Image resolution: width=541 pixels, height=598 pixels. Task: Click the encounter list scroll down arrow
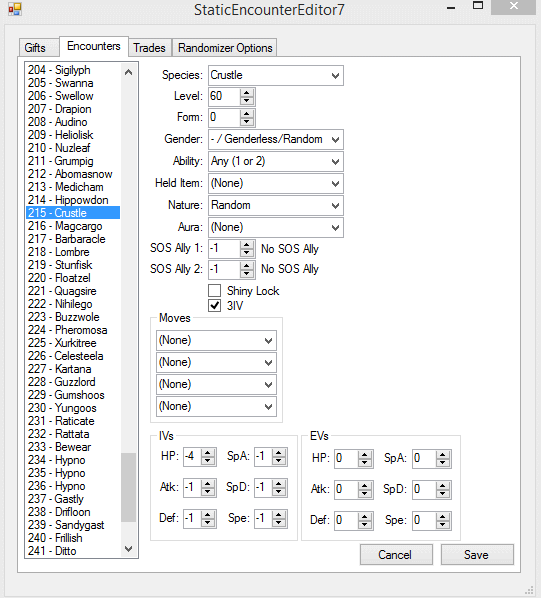(x=128, y=549)
